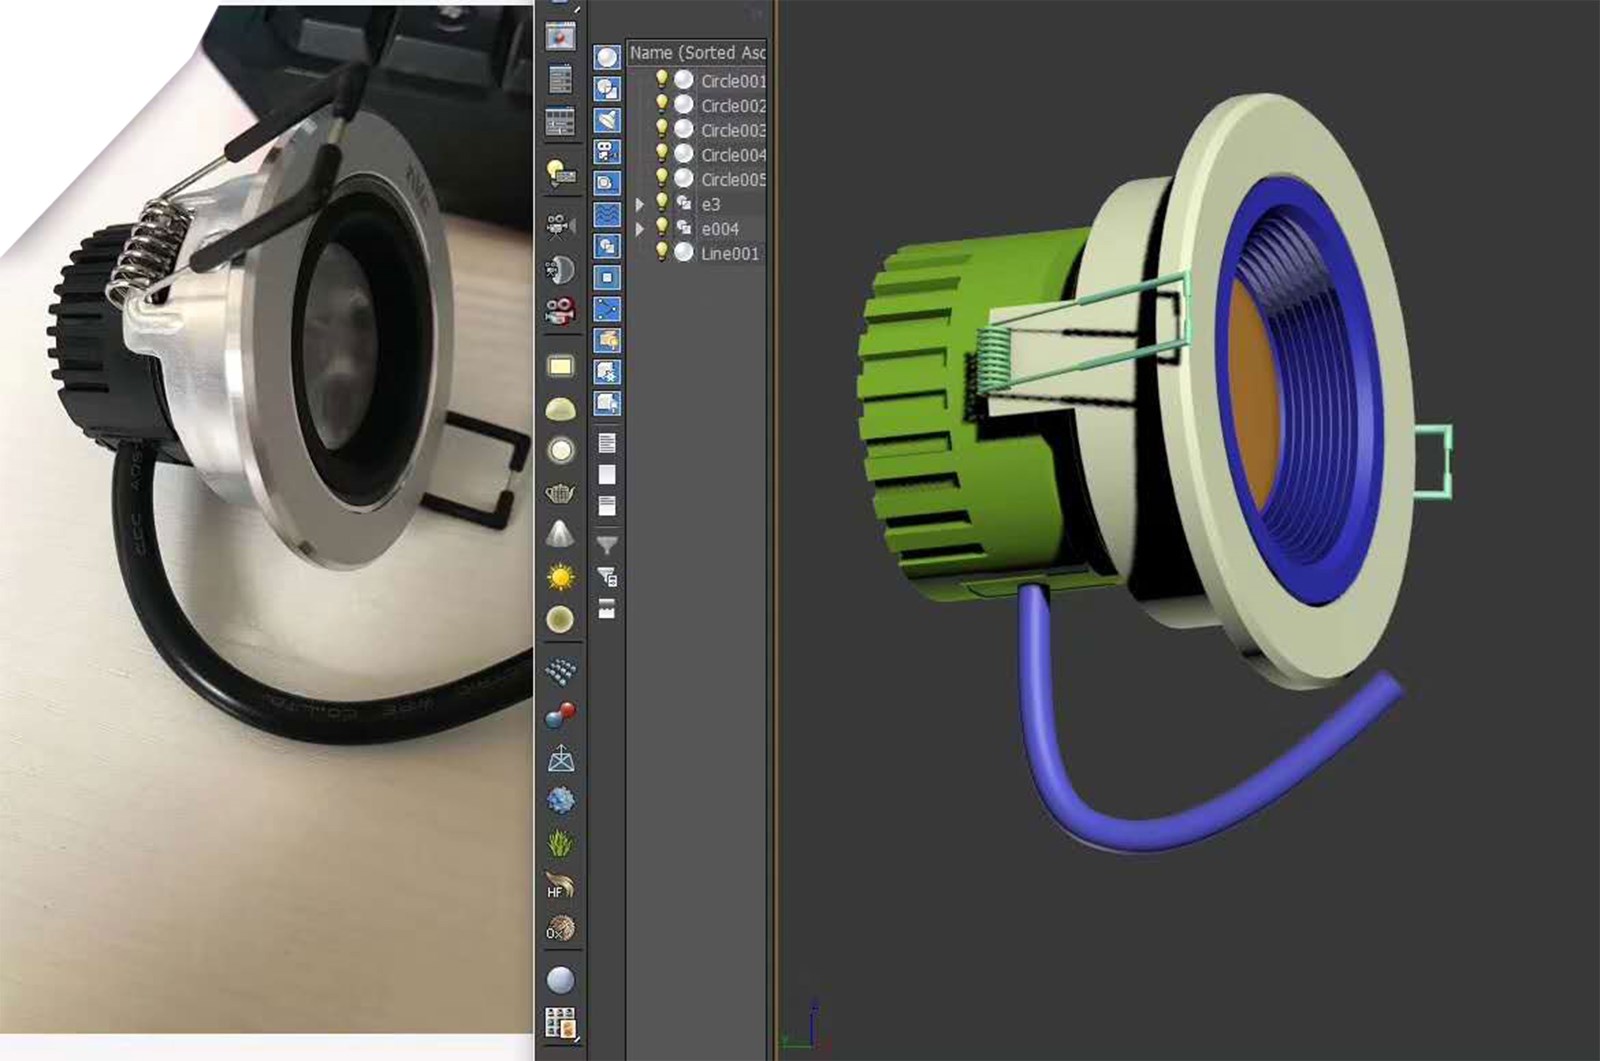The width and height of the screenshot is (1600, 1061).
Task: Click the funnel filter icon
Action: click(x=607, y=545)
